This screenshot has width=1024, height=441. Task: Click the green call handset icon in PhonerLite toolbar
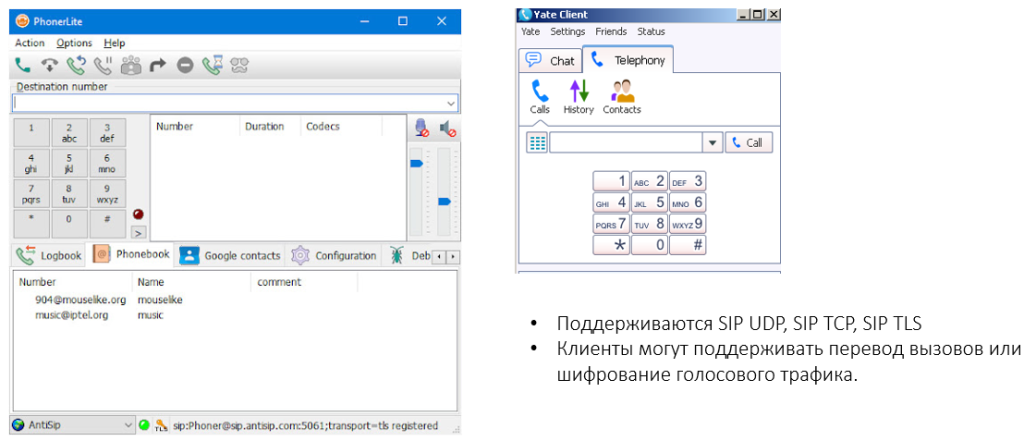23,65
